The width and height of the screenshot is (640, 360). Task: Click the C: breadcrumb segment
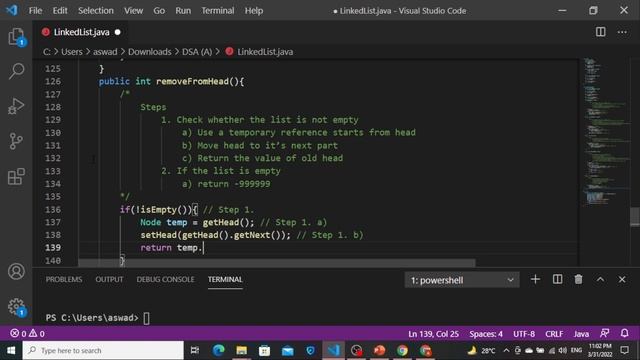pos(47,52)
